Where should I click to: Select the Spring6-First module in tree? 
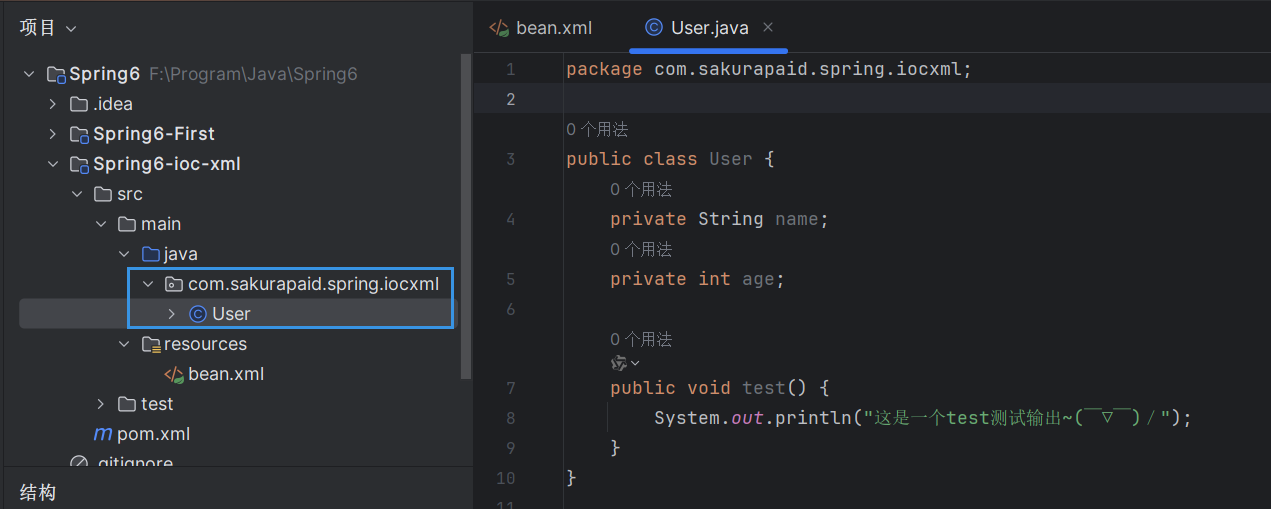tap(154, 134)
